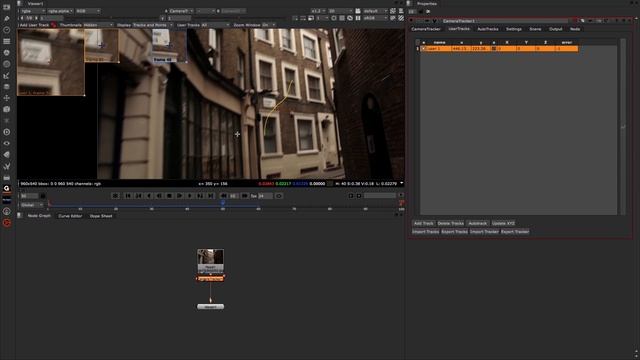The image size is (640, 360).
Task: Open the MetaData nodes toolbar menu
Action: pos(7,155)
